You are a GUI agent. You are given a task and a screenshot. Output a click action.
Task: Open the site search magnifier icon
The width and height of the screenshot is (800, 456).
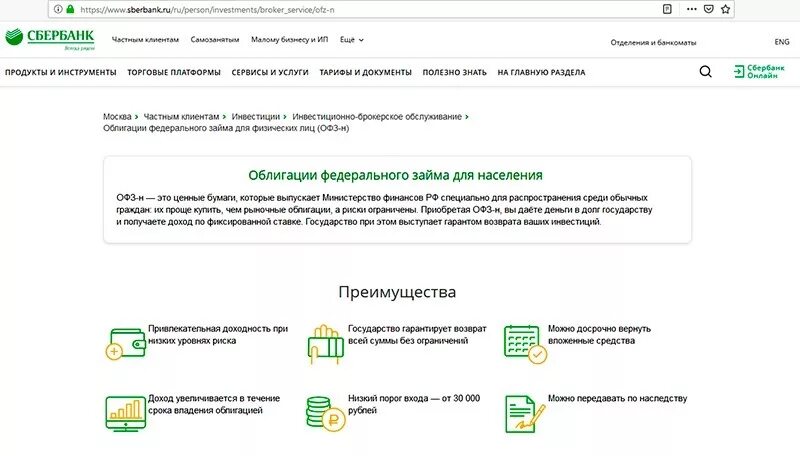[x=706, y=71]
